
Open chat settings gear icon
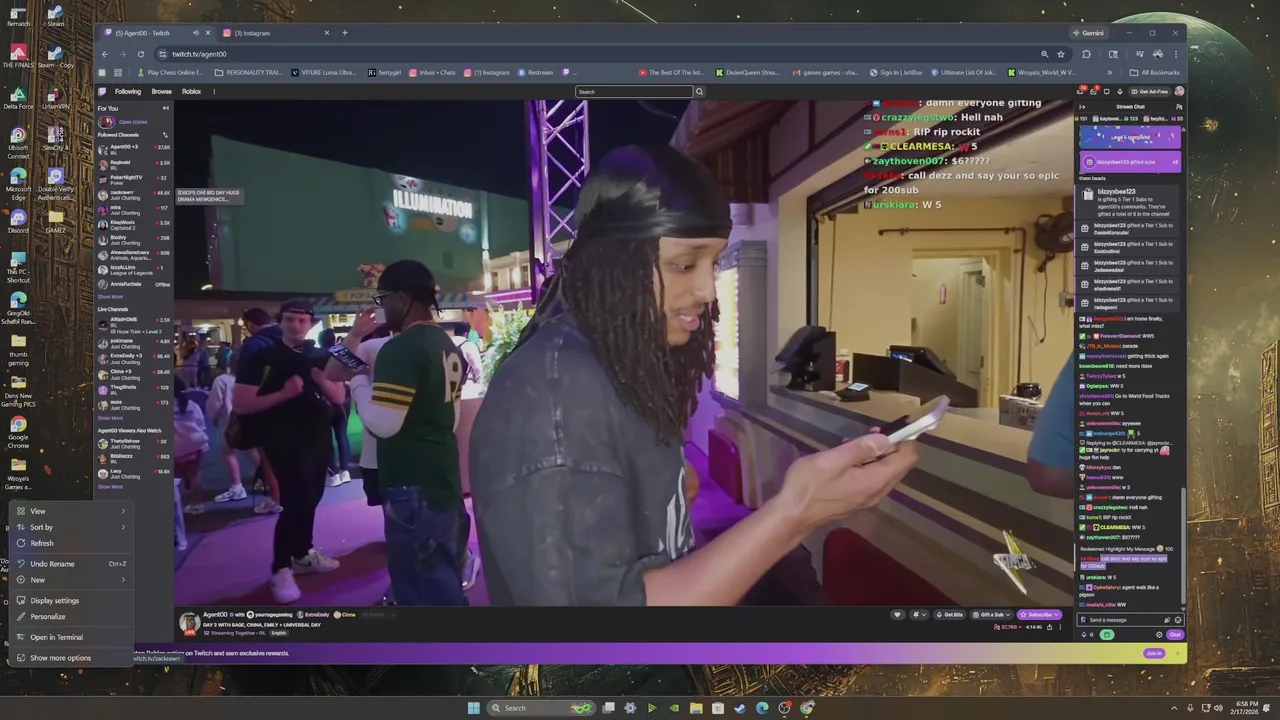click(1159, 635)
